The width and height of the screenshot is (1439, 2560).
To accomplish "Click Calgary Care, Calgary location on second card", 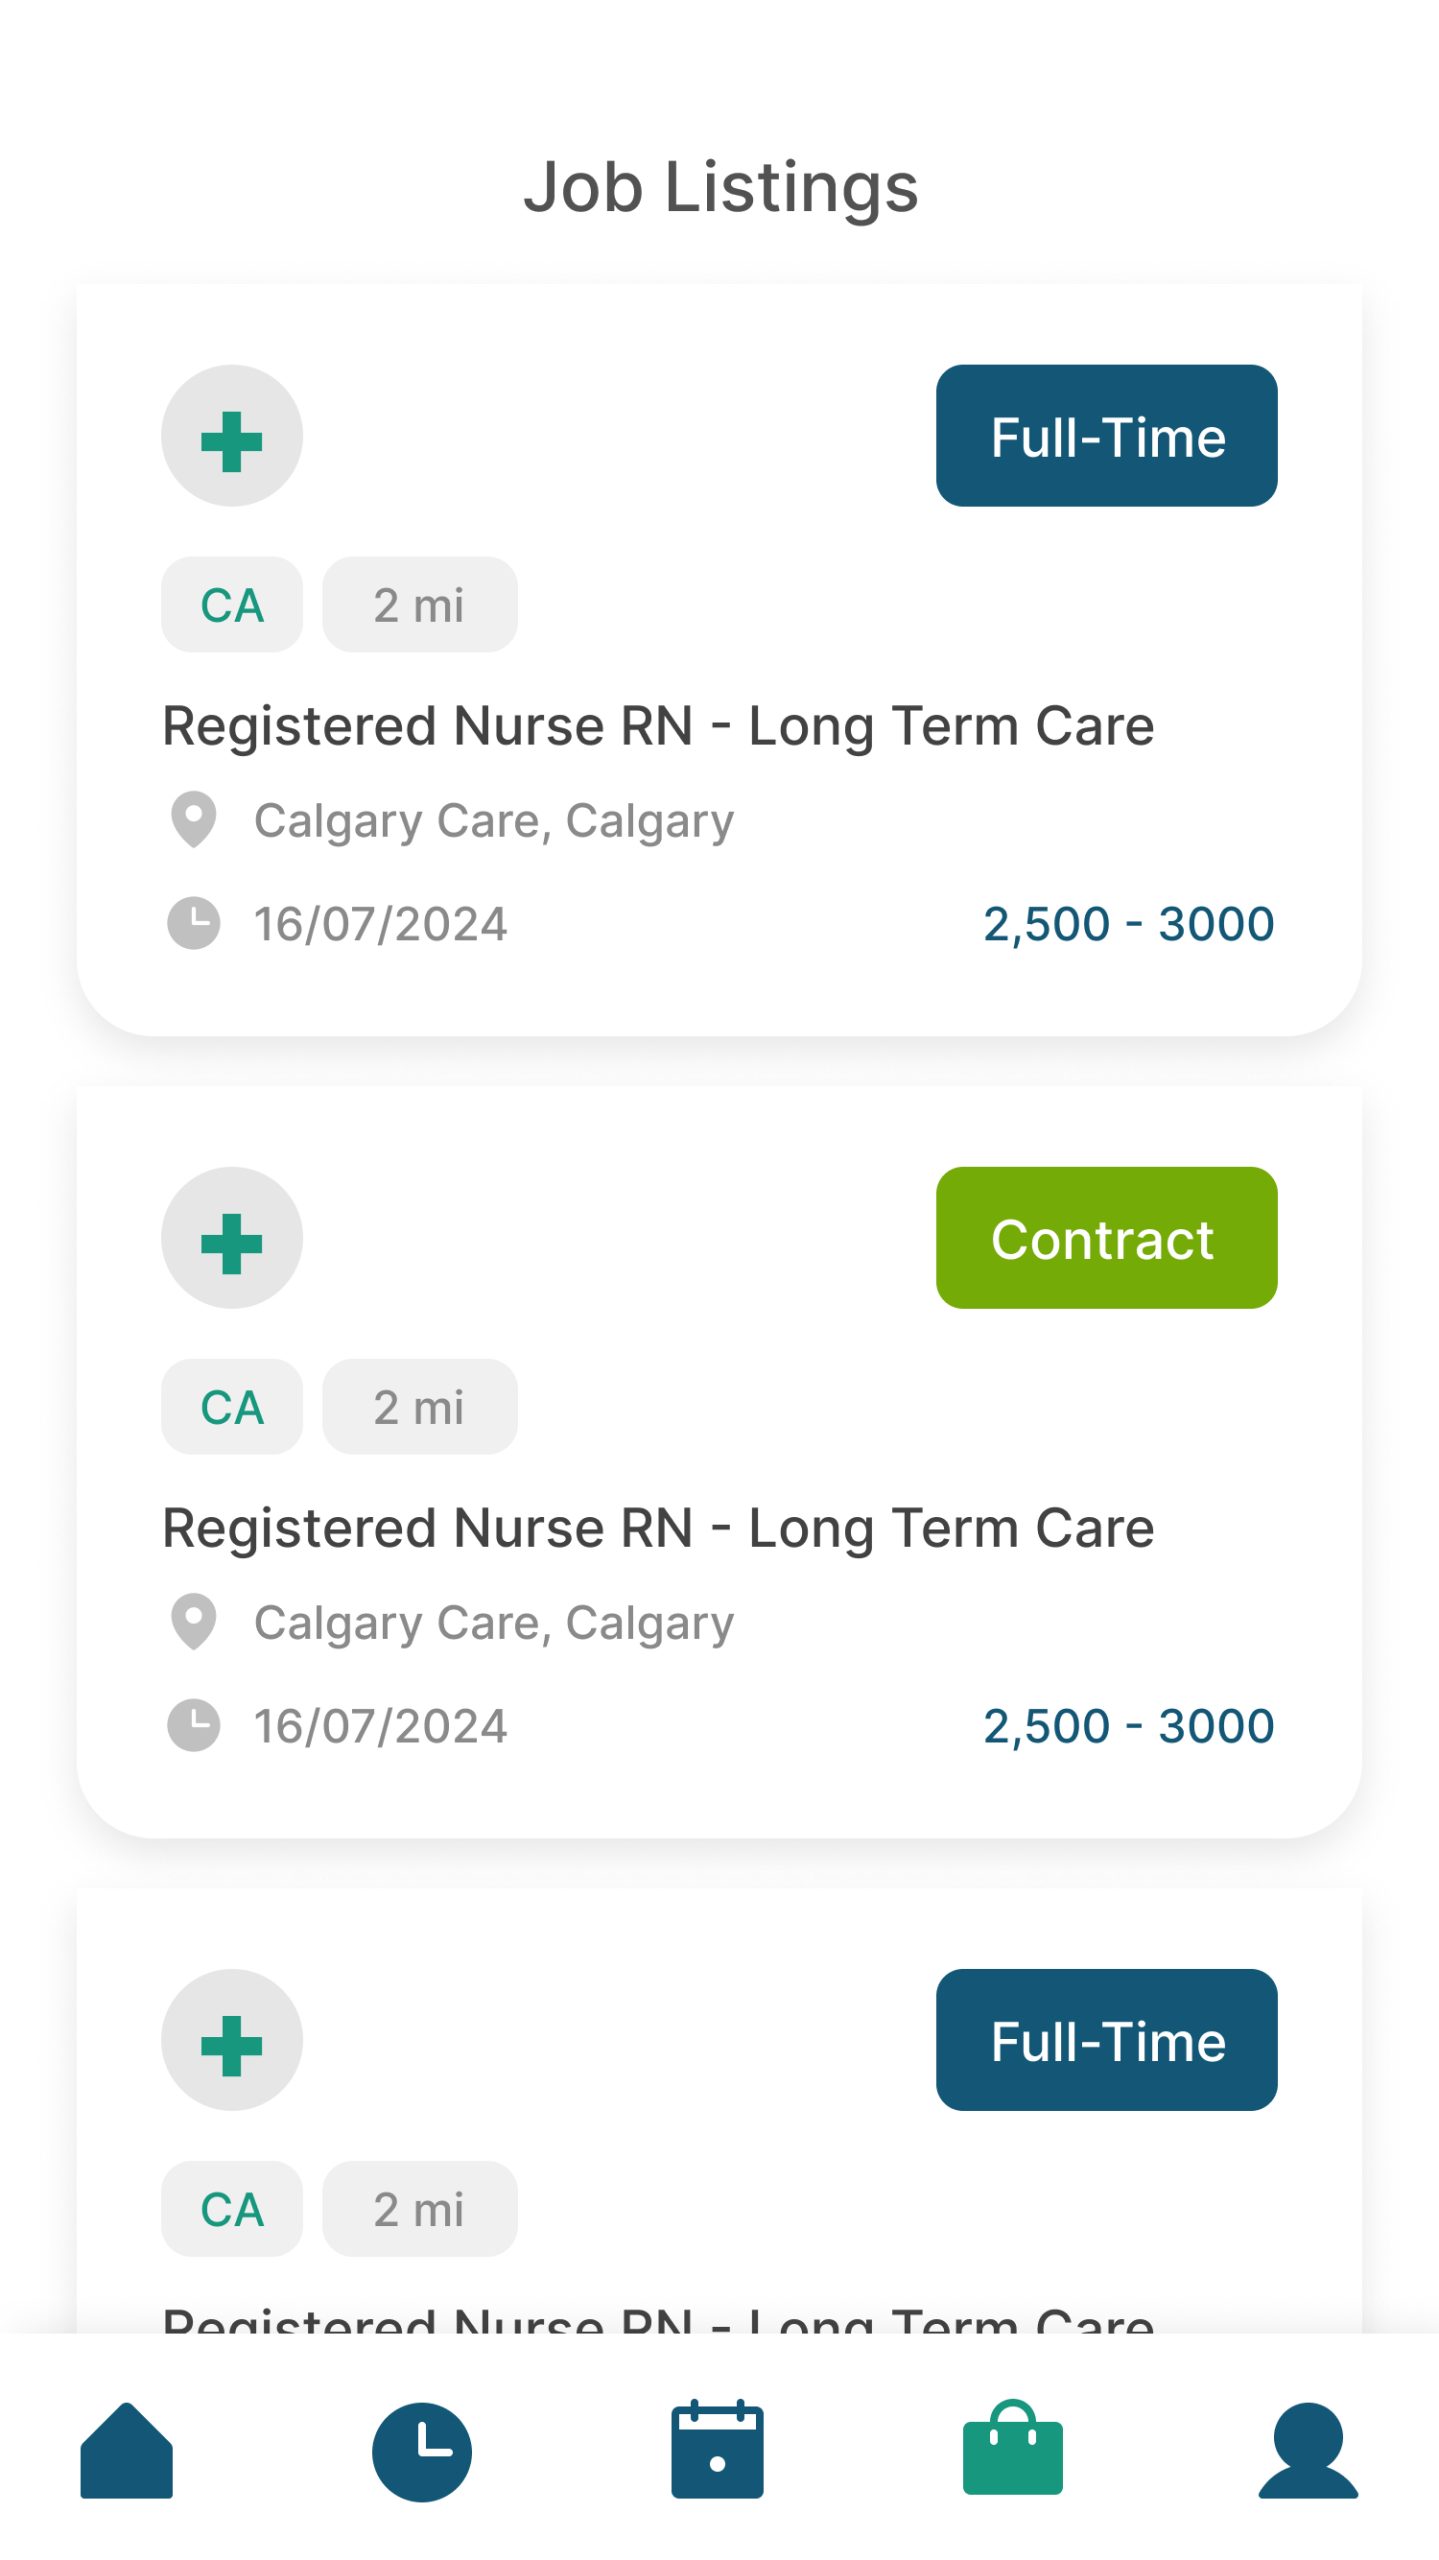I will click(494, 1622).
